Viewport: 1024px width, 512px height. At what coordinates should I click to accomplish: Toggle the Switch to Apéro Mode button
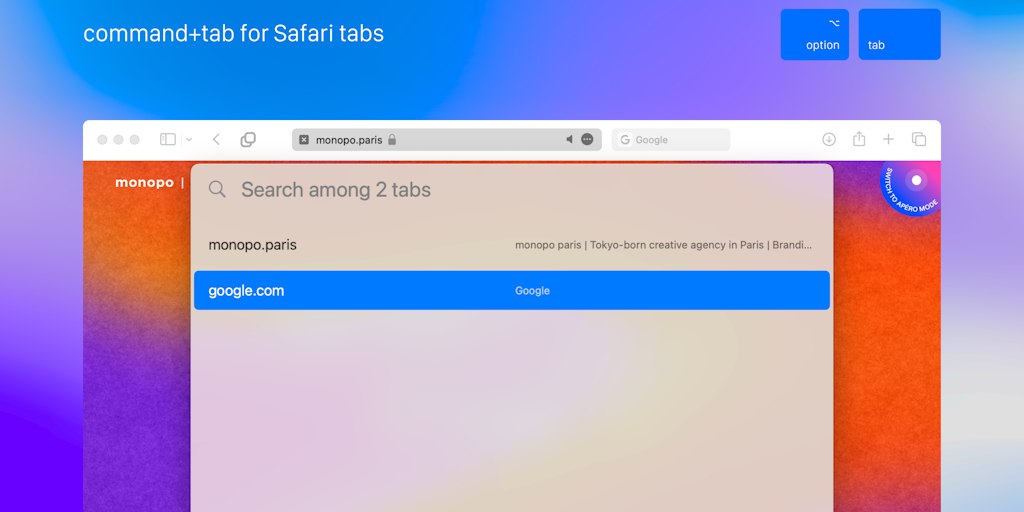click(x=910, y=186)
